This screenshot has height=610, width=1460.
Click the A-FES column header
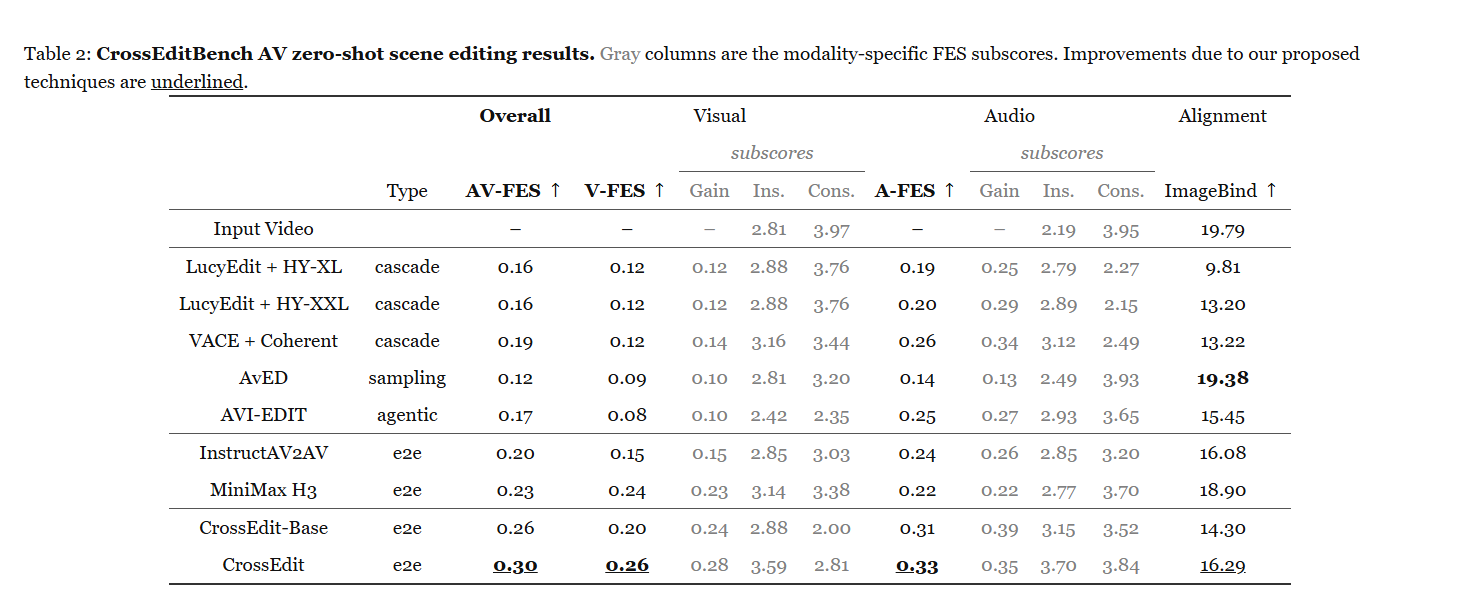pyautogui.click(x=915, y=190)
